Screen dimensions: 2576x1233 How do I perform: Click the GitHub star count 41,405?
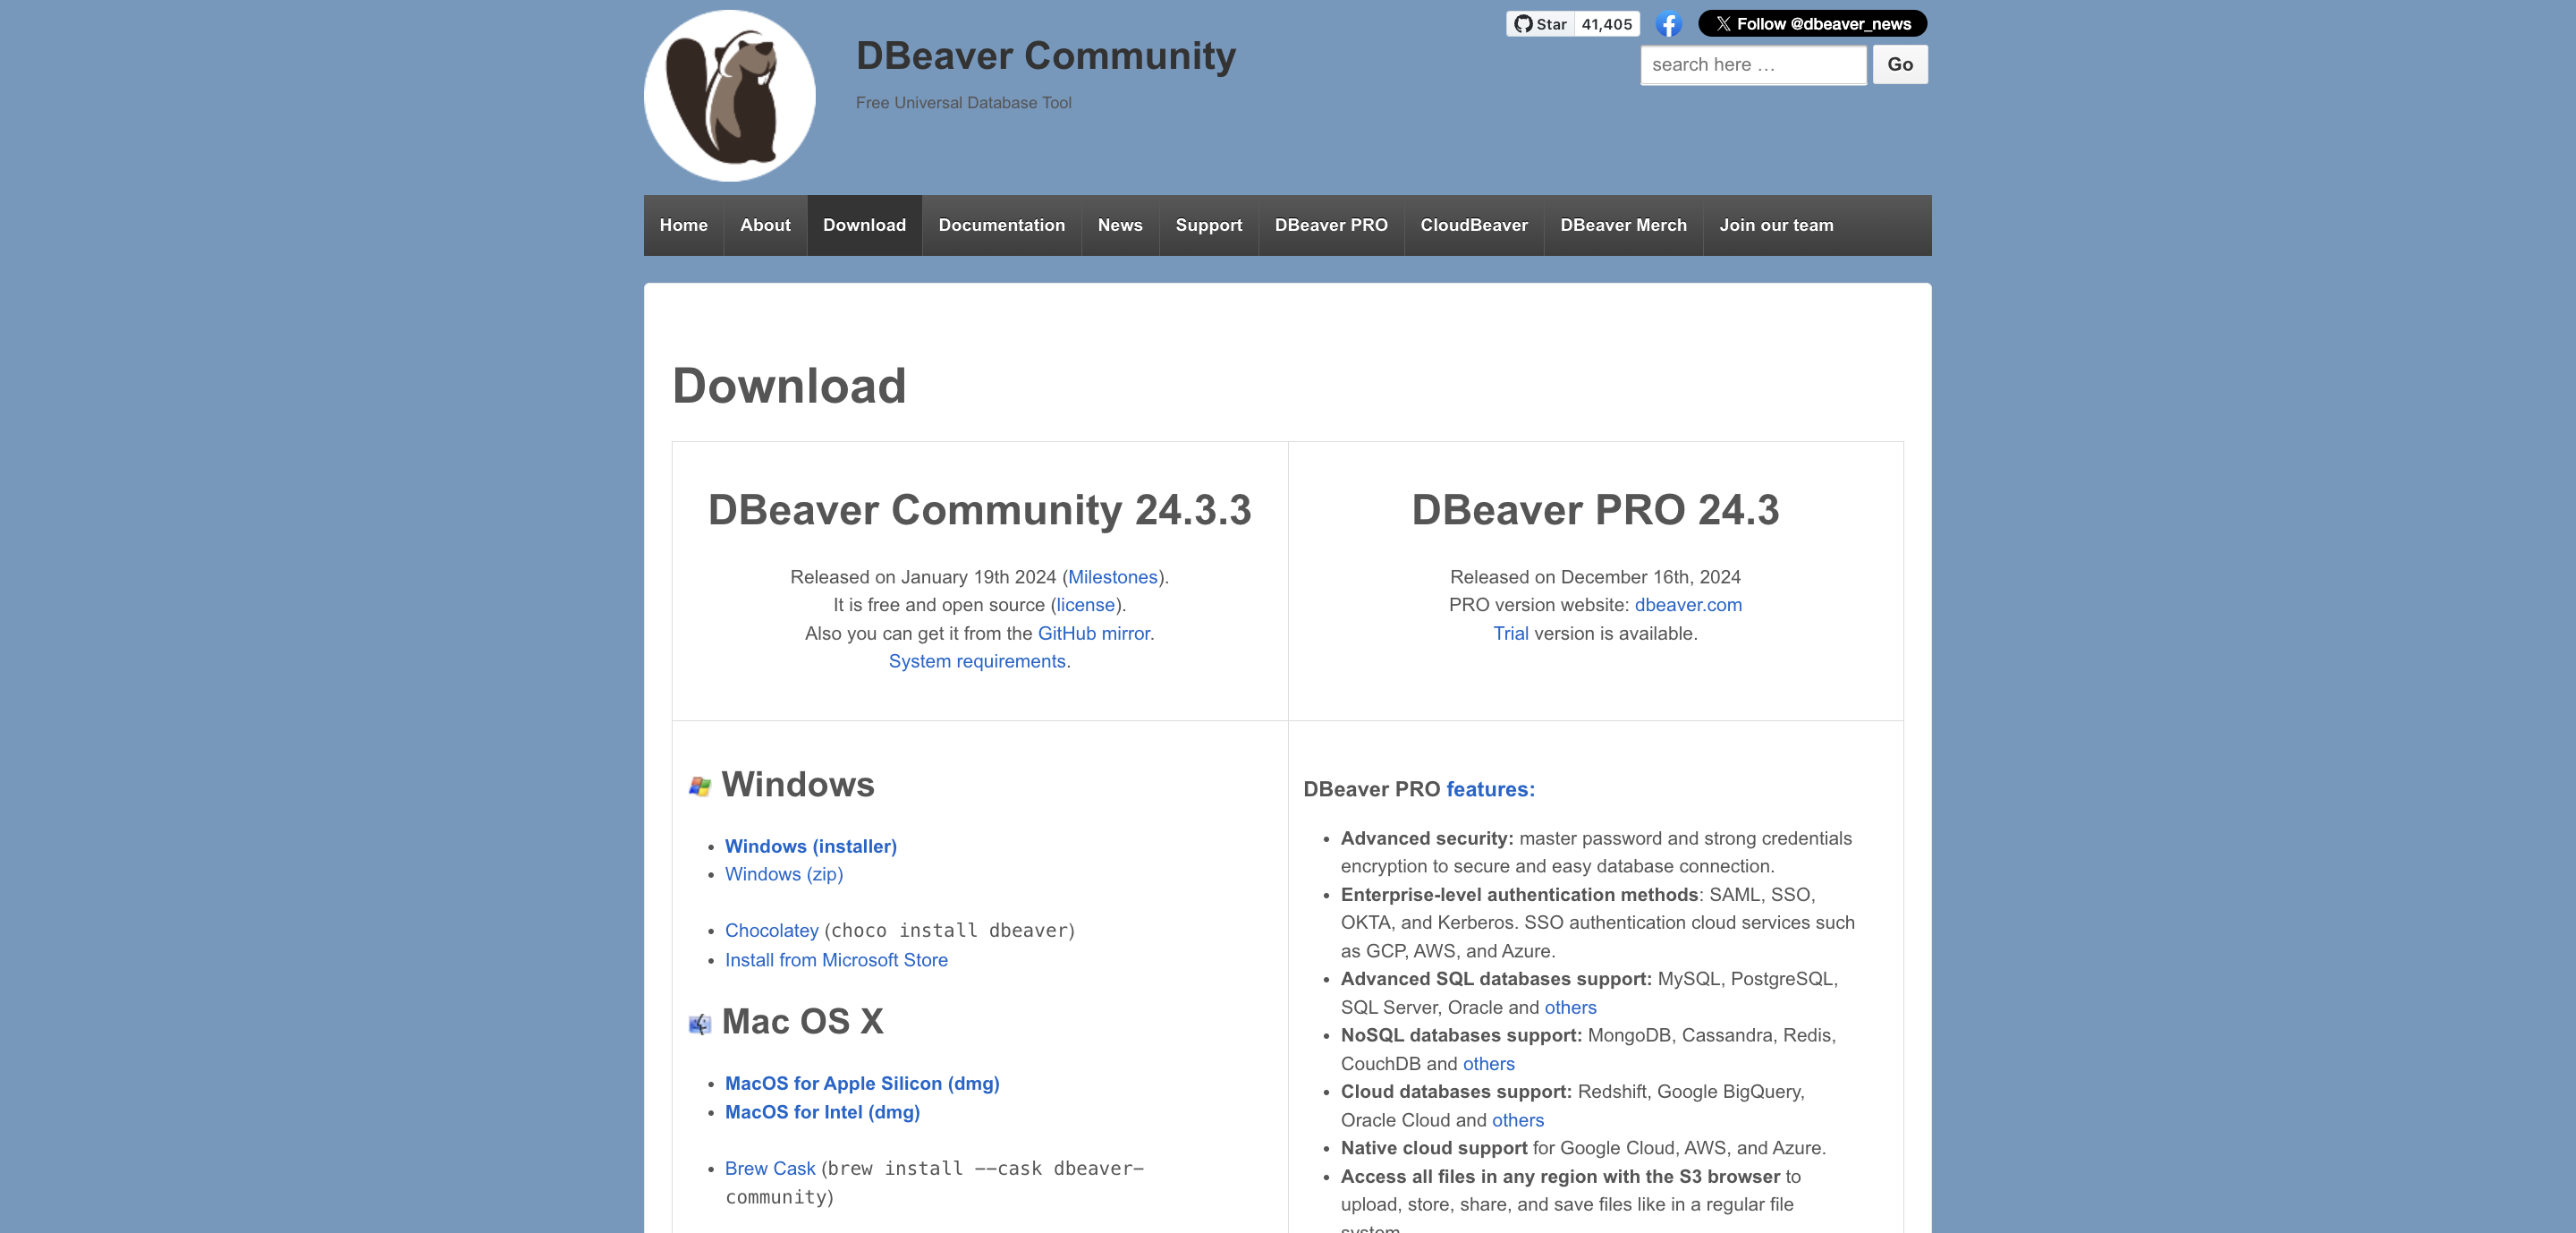click(1606, 24)
